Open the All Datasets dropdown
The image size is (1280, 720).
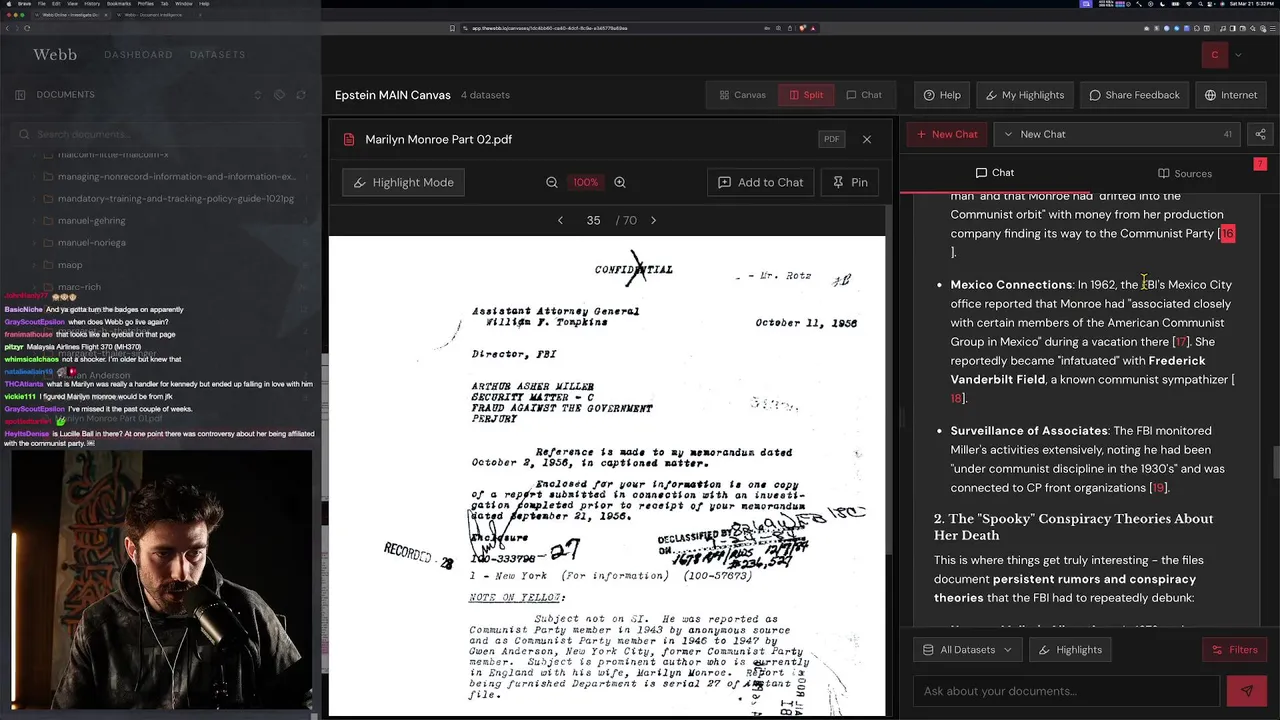[967, 650]
